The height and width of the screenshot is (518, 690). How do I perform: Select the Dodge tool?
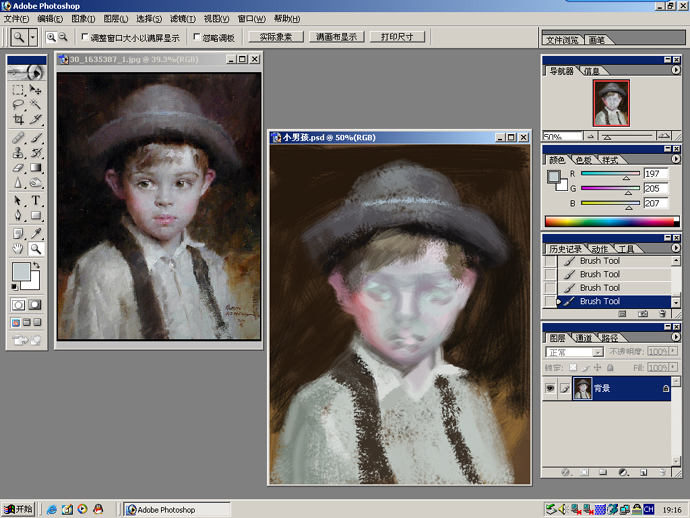[35, 182]
